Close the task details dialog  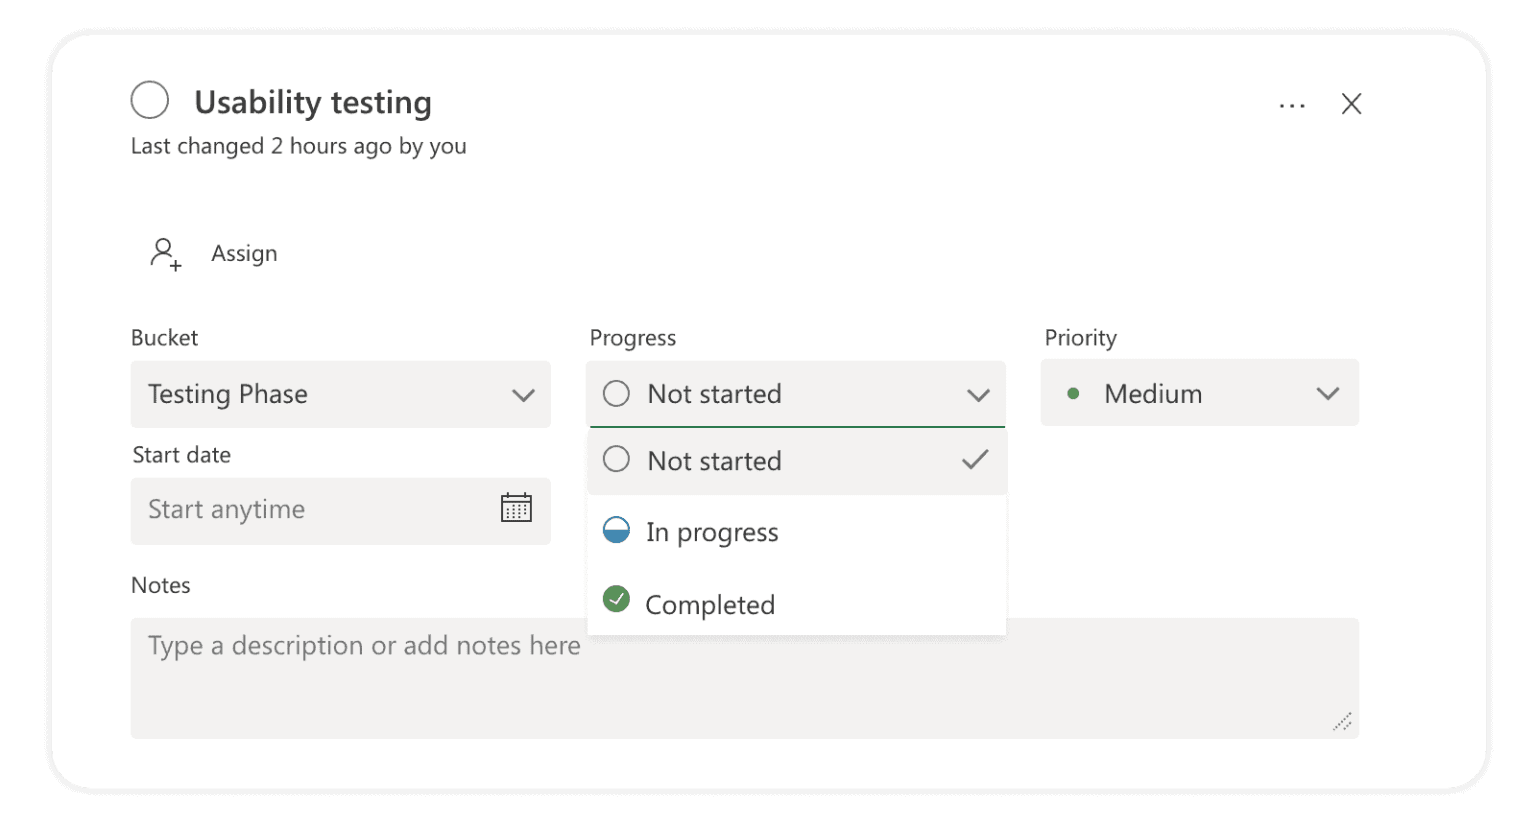tap(1351, 104)
